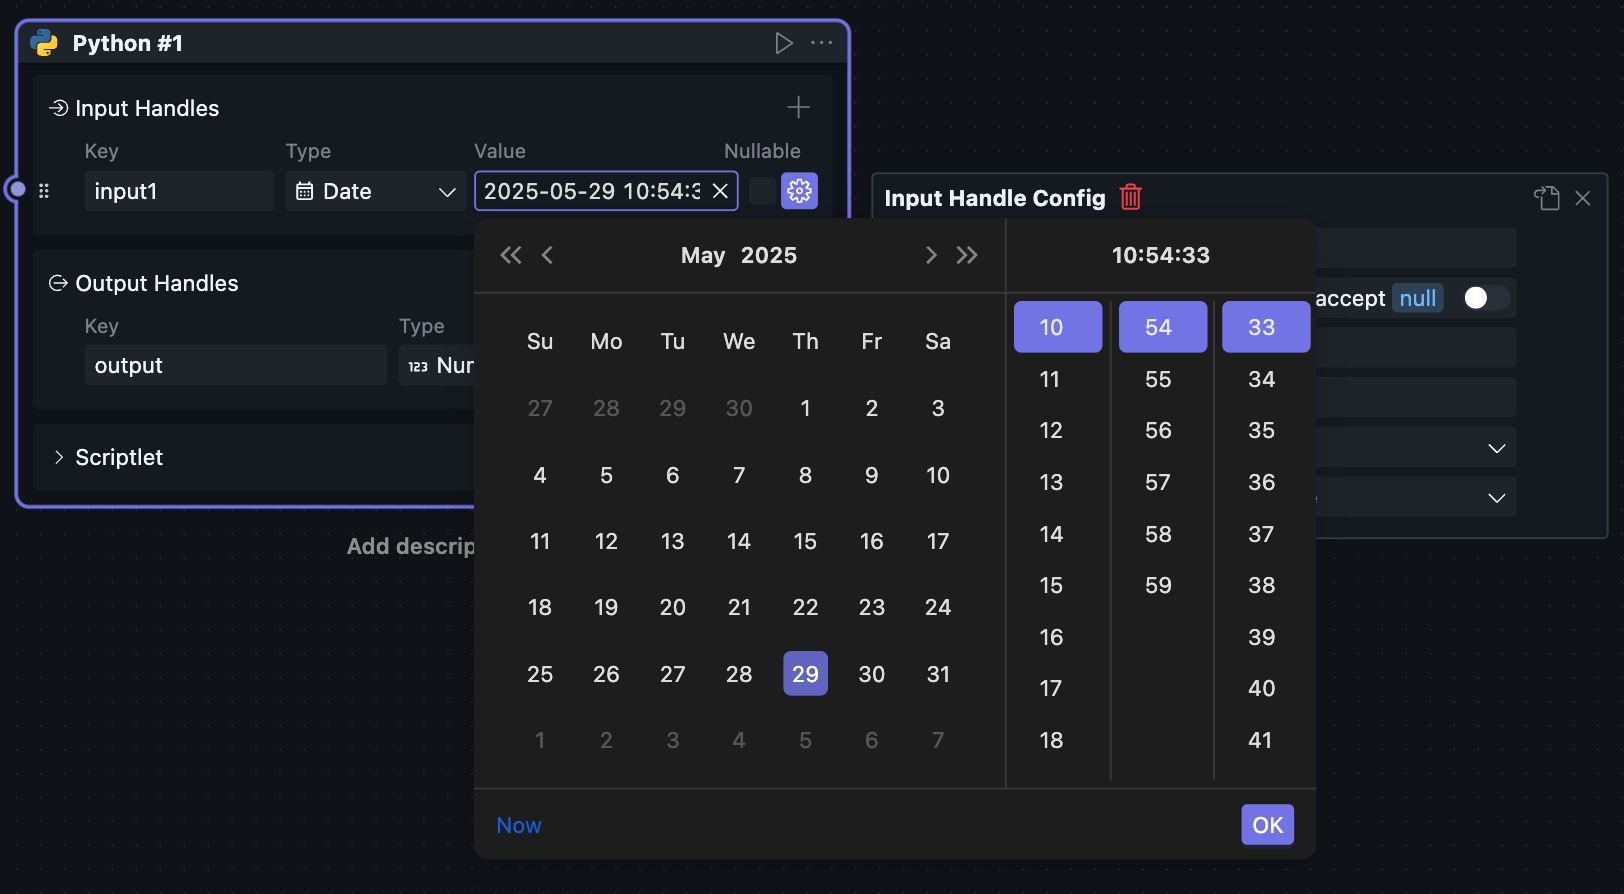This screenshot has width=1624, height=894.
Task: Select hour 14 in time column
Action: (x=1051, y=534)
